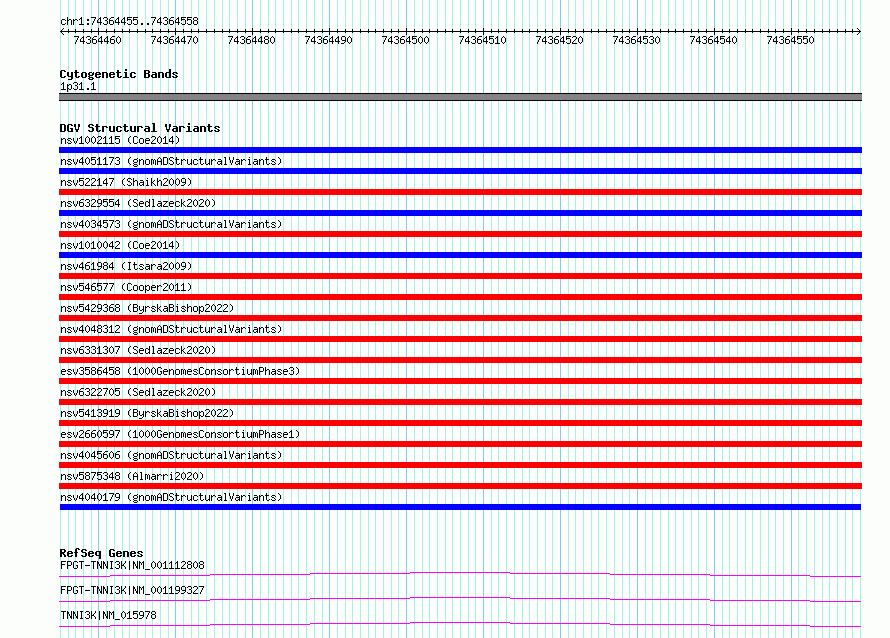
Task: Click the red bar for nsv4034573
Action: coord(460,234)
